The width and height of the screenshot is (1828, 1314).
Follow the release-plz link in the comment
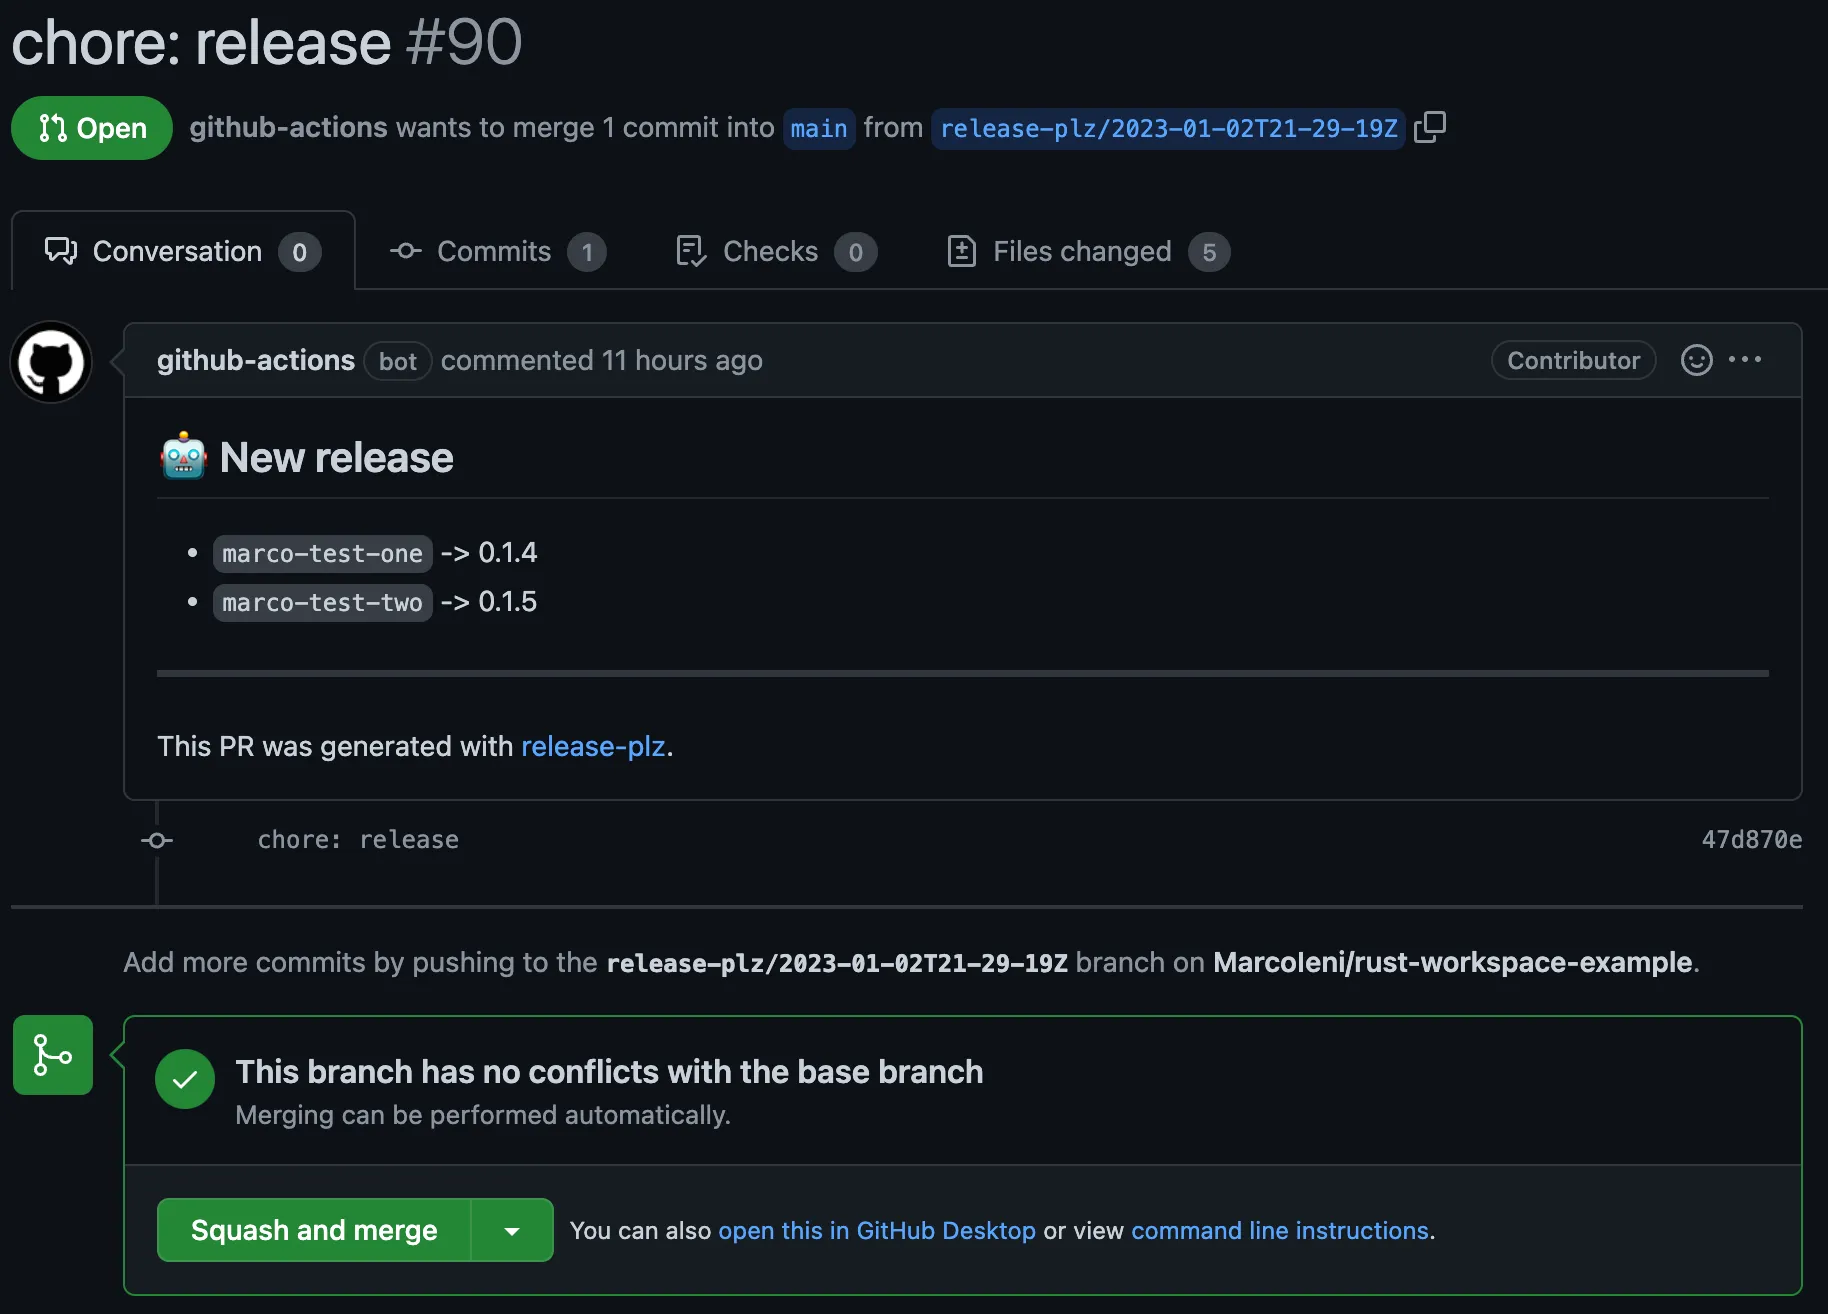tap(593, 746)
